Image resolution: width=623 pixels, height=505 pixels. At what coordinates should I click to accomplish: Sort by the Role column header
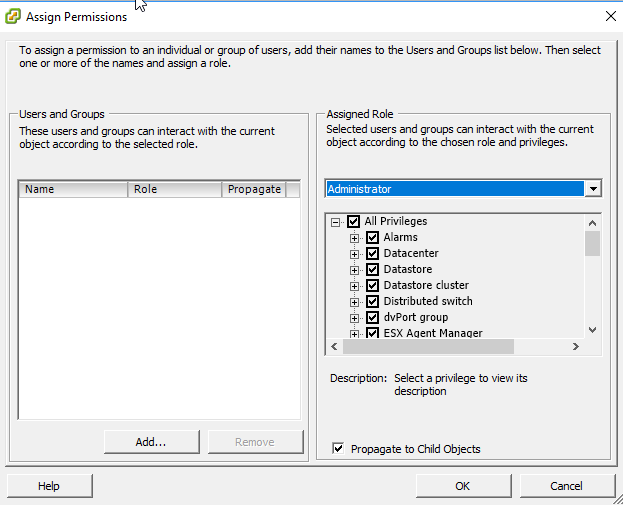[x=174, y=190]
